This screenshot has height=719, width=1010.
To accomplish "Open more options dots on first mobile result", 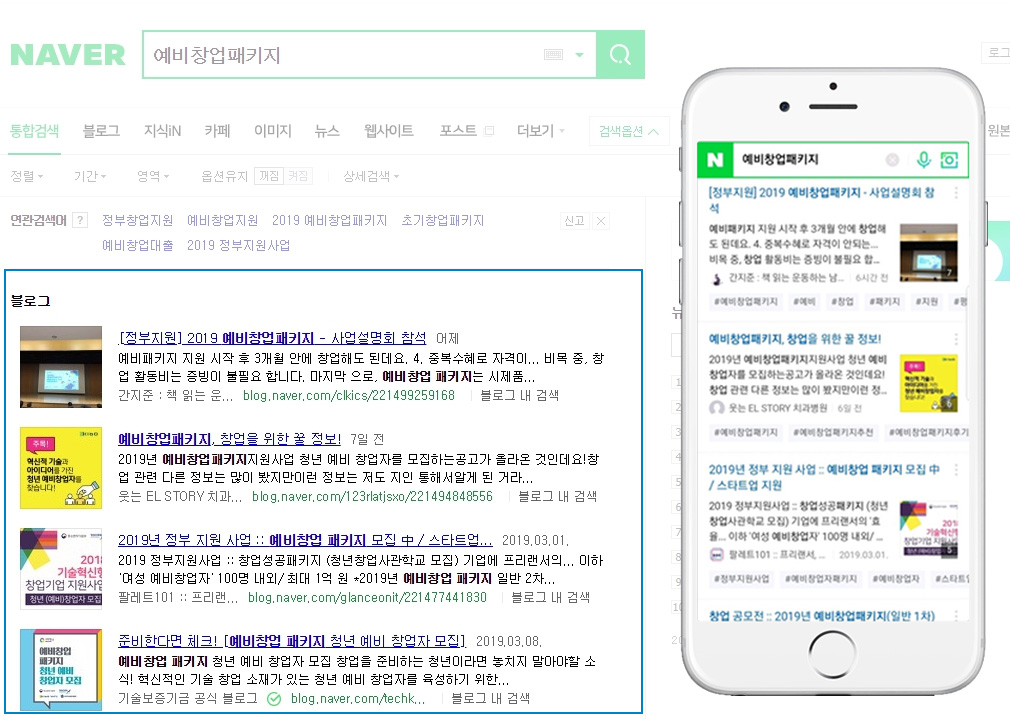I will pos(956,193).
